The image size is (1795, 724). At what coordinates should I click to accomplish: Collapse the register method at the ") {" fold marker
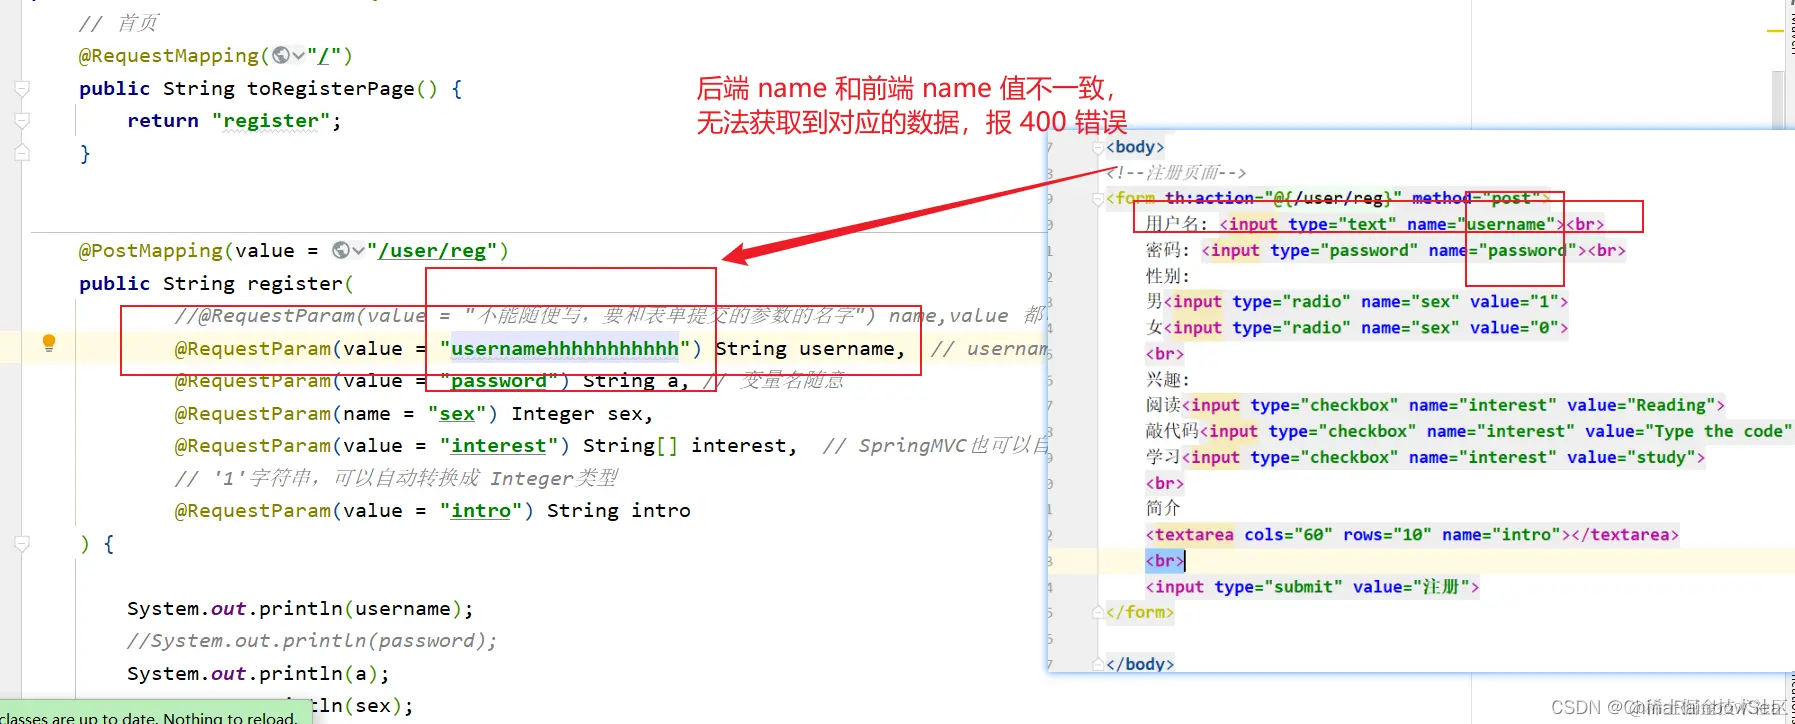pyautogui.click(x=22, y=544)
